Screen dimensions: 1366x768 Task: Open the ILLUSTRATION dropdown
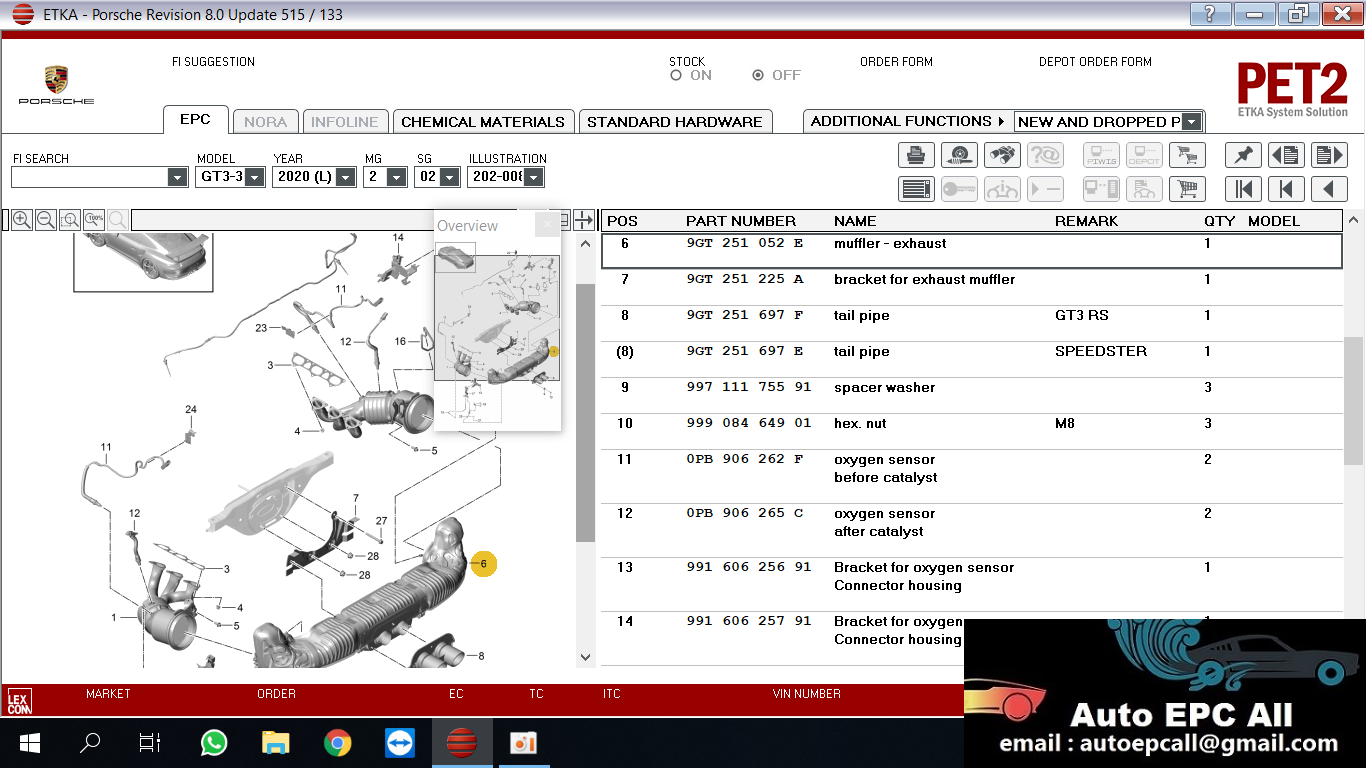point(534,177)
